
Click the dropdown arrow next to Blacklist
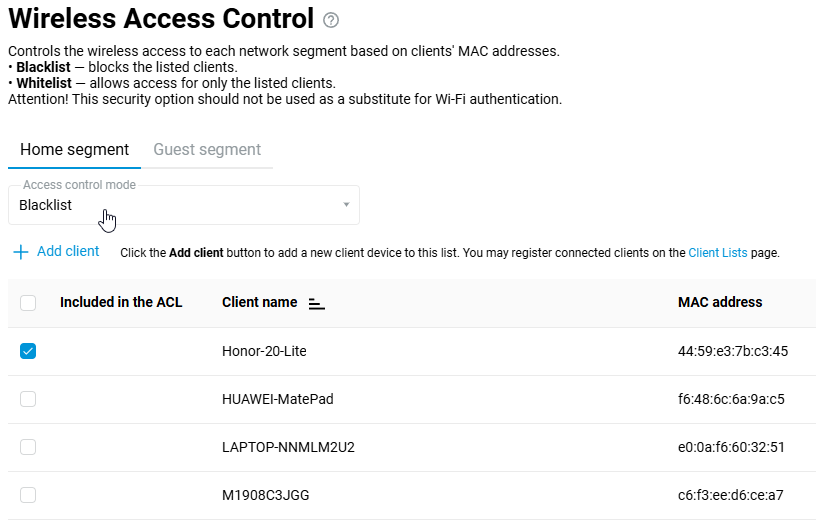coord(346,205)
